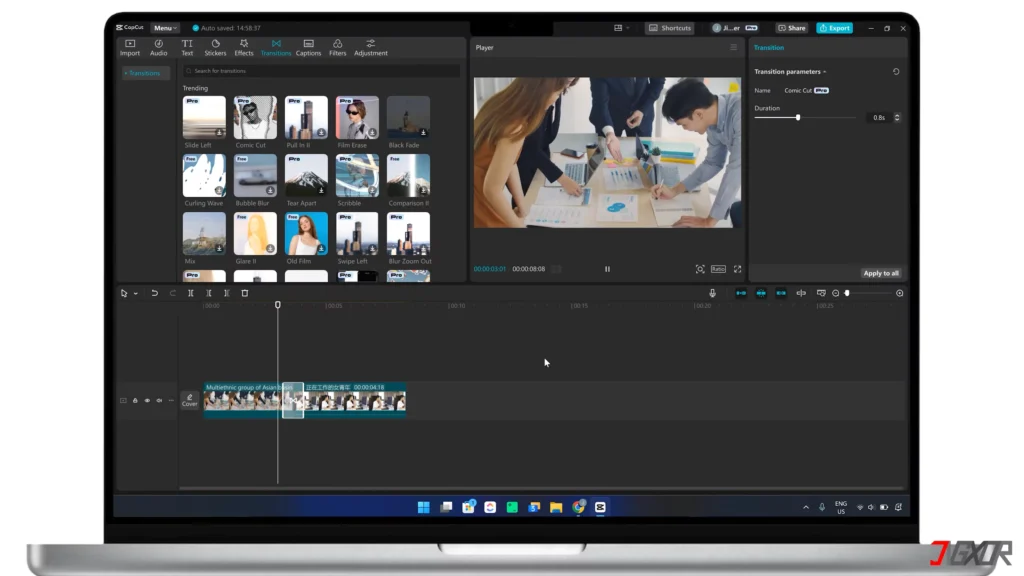
Task: Download the Comparison II transition
Action: (423, 191)
